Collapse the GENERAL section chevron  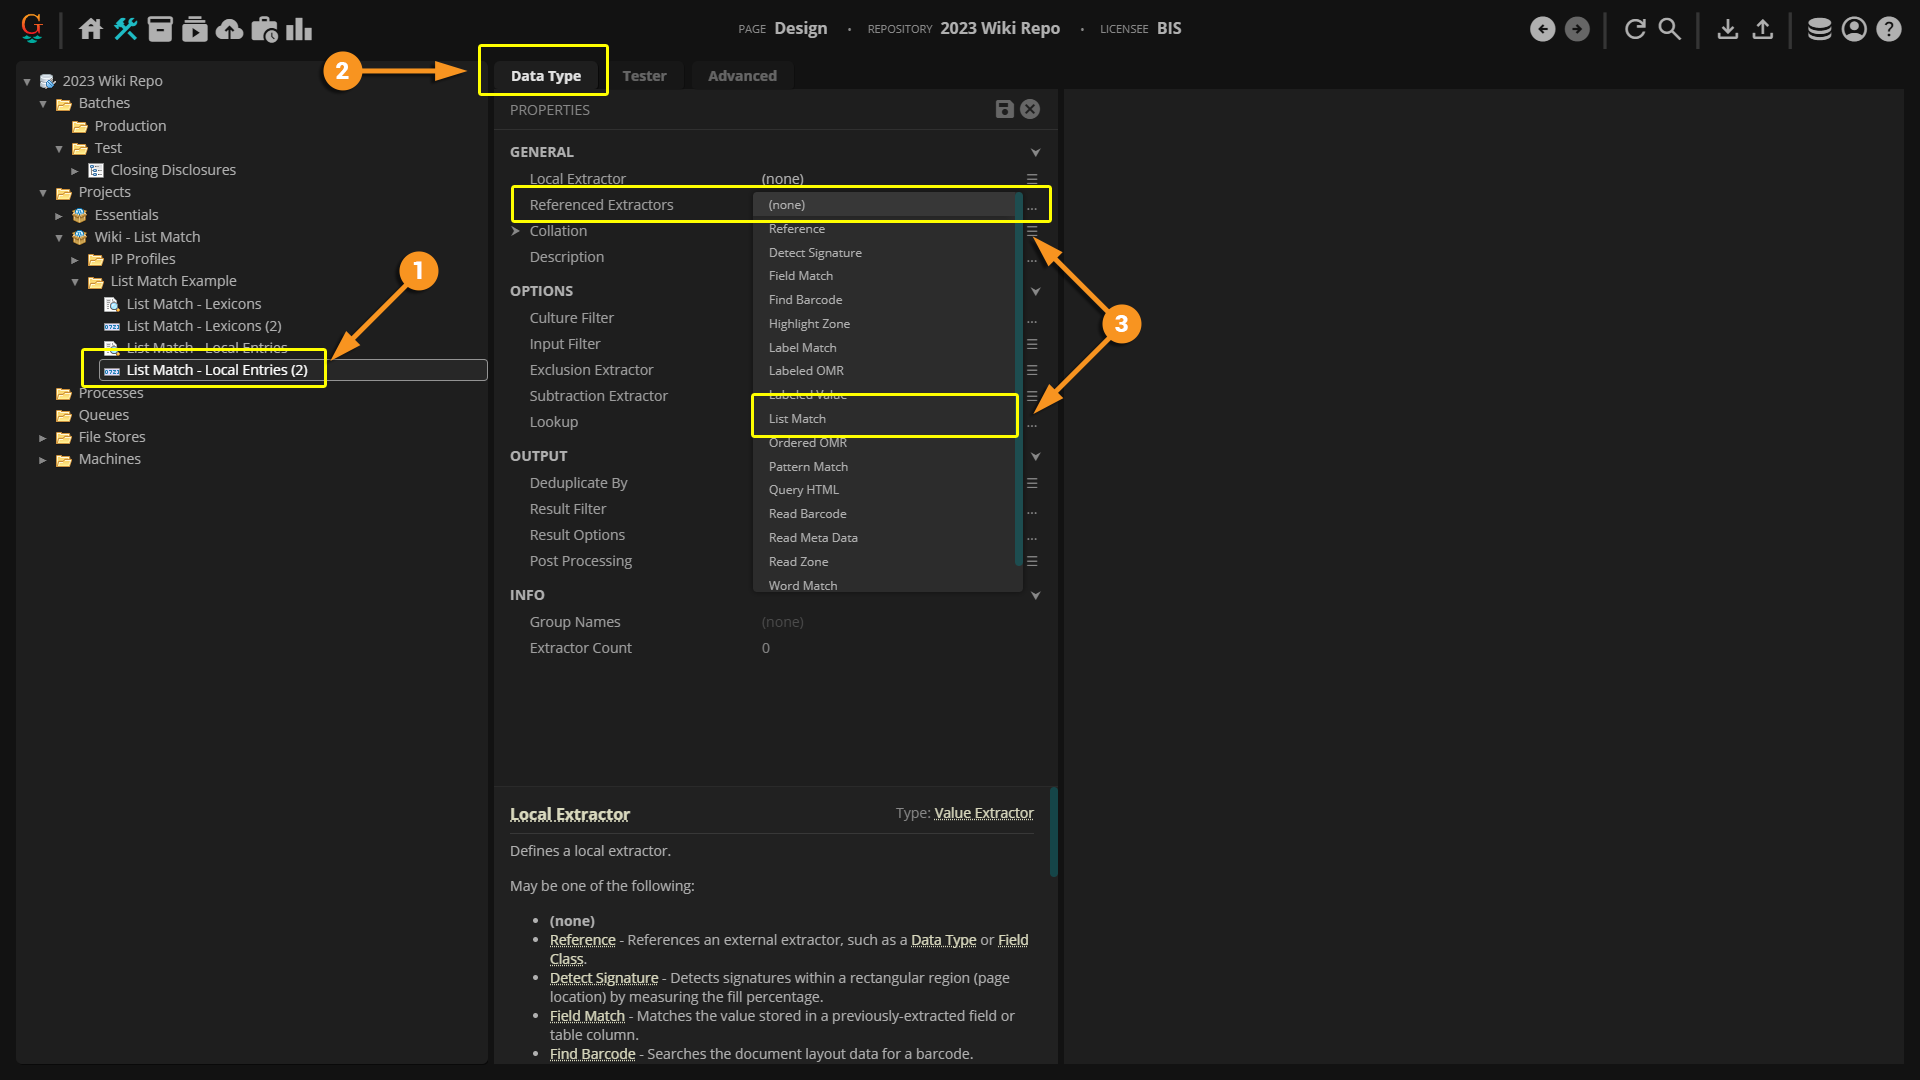(1035, 153)
